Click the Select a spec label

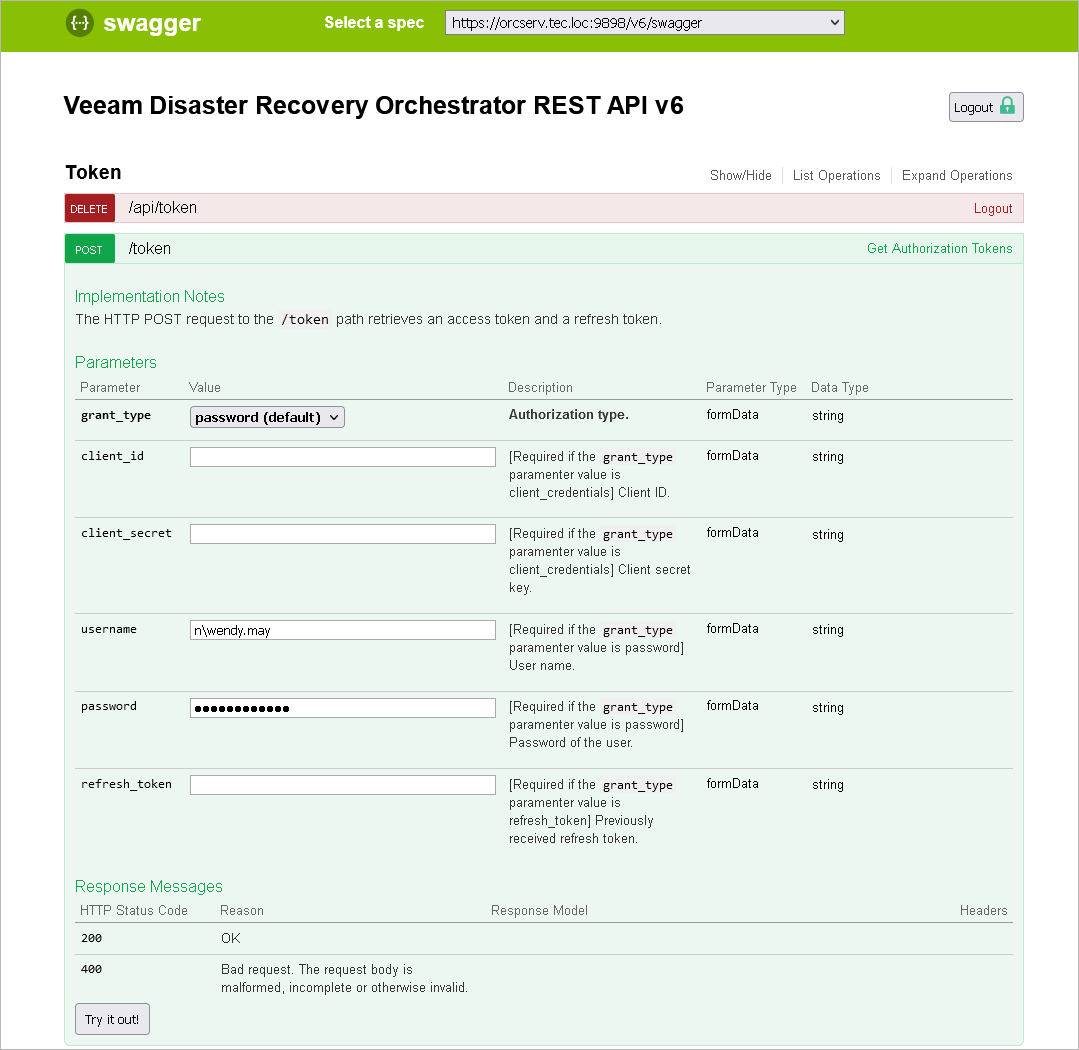[374, 23]
